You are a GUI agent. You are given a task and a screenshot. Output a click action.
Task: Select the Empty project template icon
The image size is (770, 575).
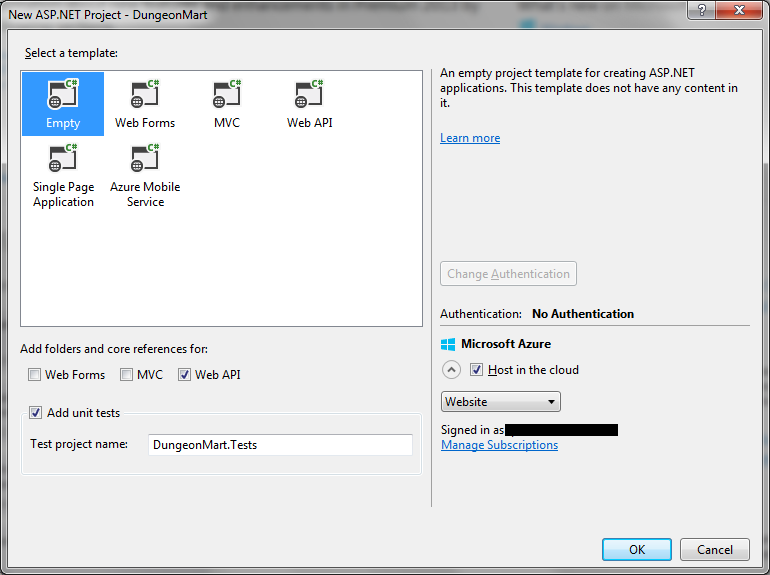click(62, 96)
